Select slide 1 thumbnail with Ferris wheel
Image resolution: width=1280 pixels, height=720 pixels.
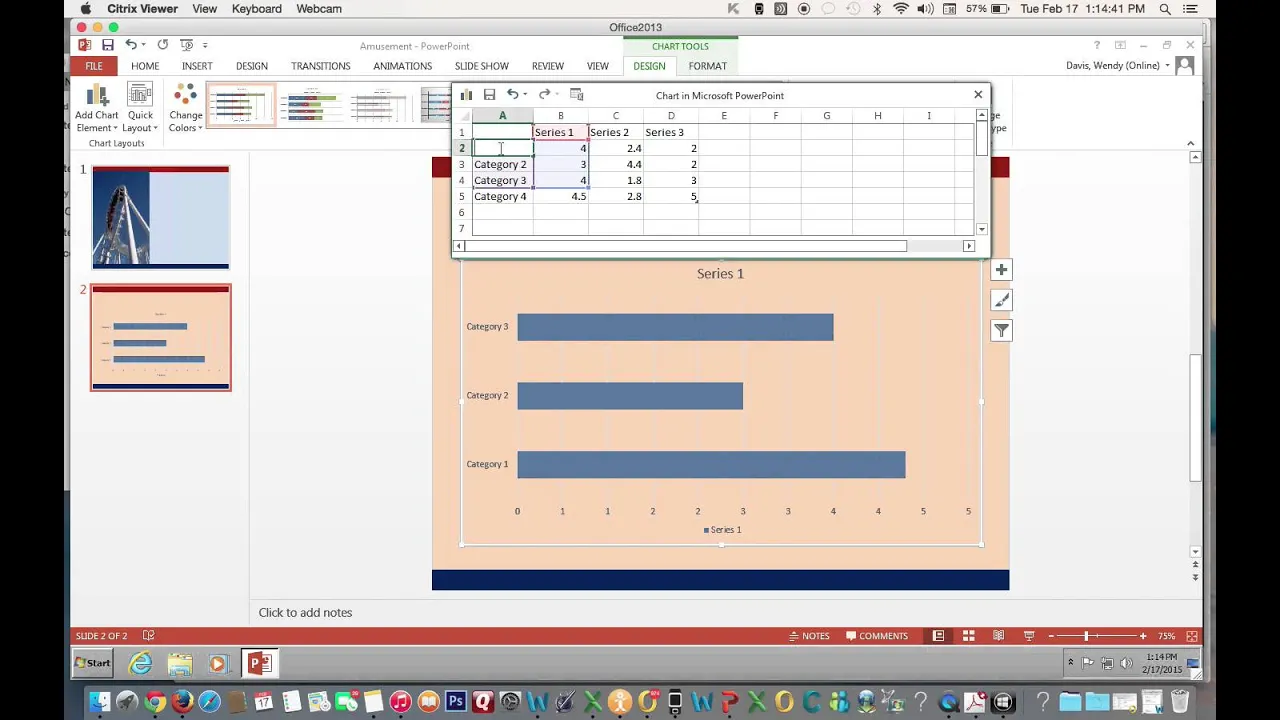[x=160, y=217]
